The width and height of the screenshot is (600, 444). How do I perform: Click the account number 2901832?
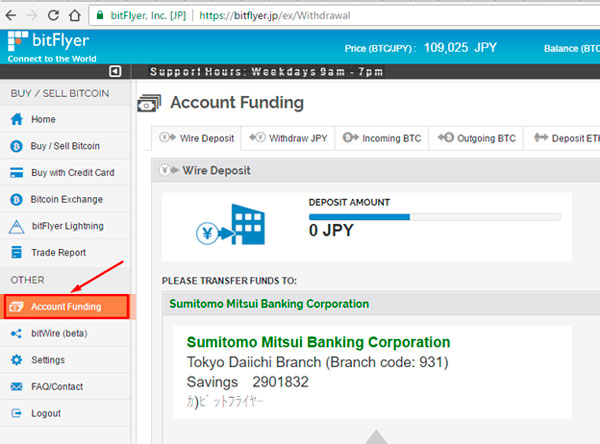tap(280, 382)
